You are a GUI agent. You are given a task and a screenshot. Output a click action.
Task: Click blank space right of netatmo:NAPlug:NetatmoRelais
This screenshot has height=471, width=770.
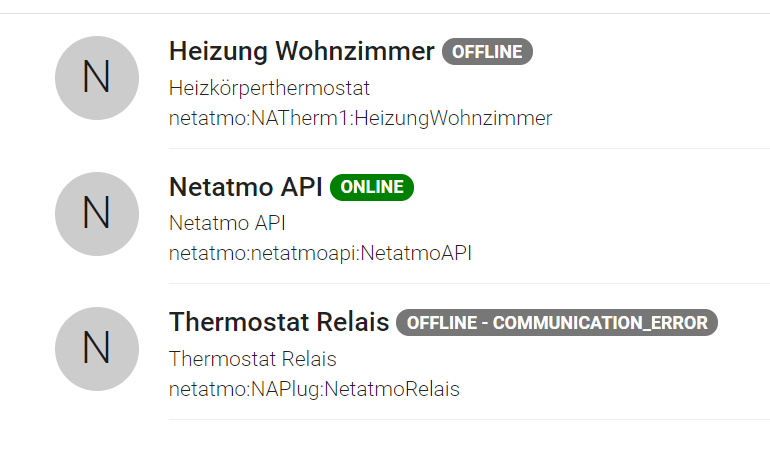coord(614,389)
